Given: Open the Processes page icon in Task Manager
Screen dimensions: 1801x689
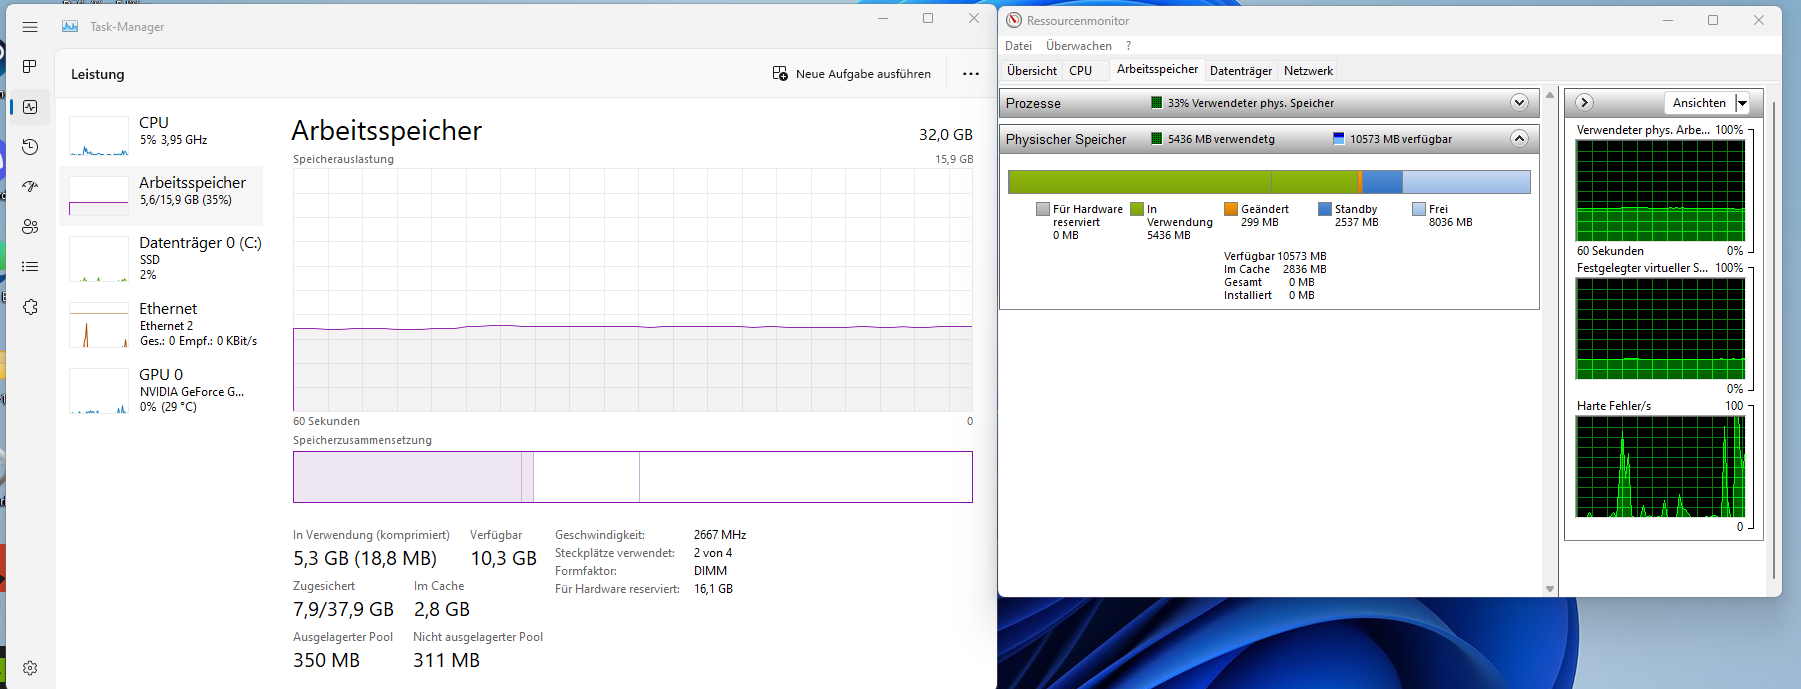Looking at the screenshot, I should (x=30, y=67).
